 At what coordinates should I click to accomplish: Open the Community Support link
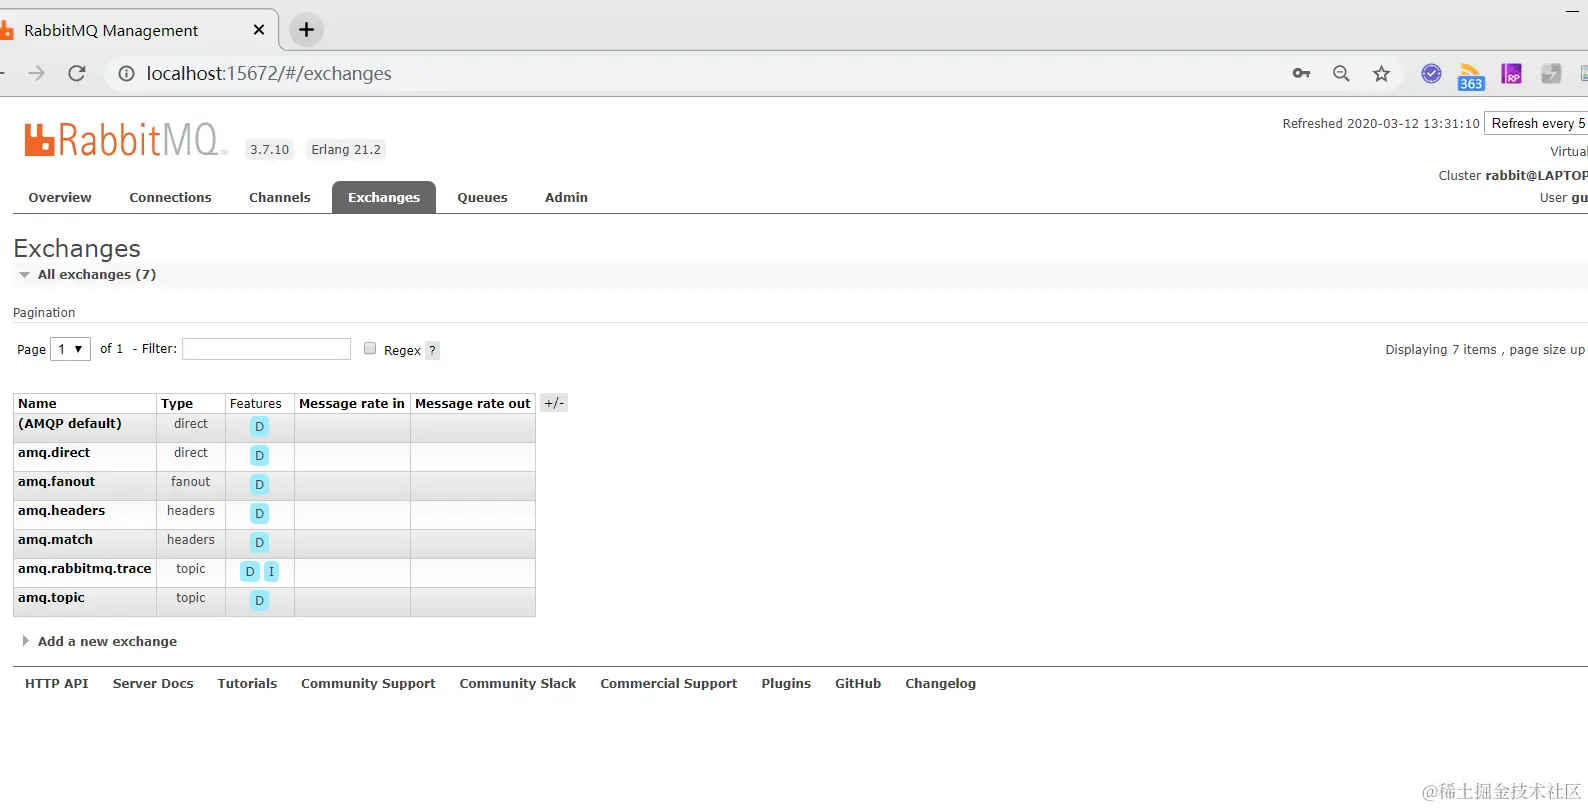click(368, 683)
